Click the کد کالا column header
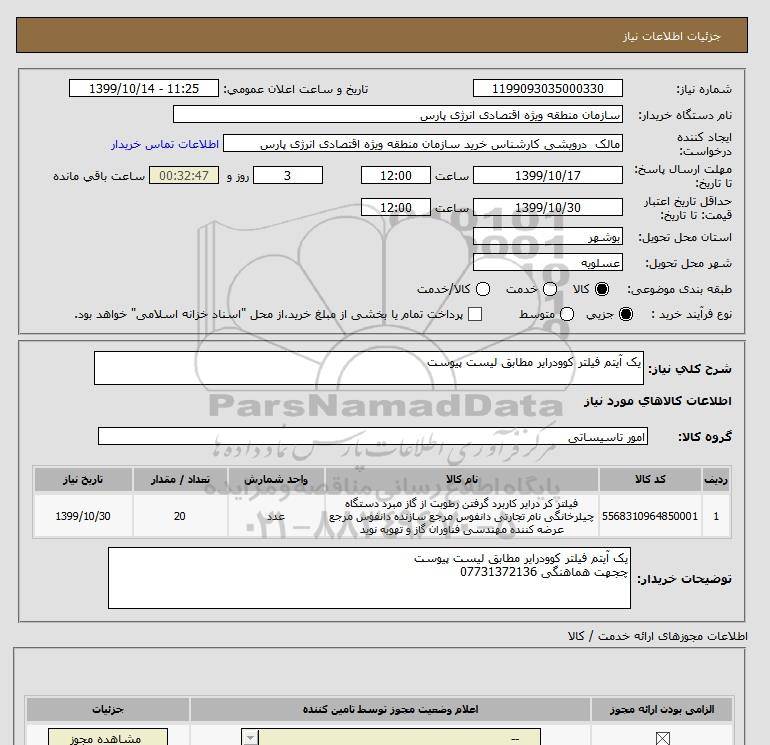 pyautogui.click(x=650, y=479)
